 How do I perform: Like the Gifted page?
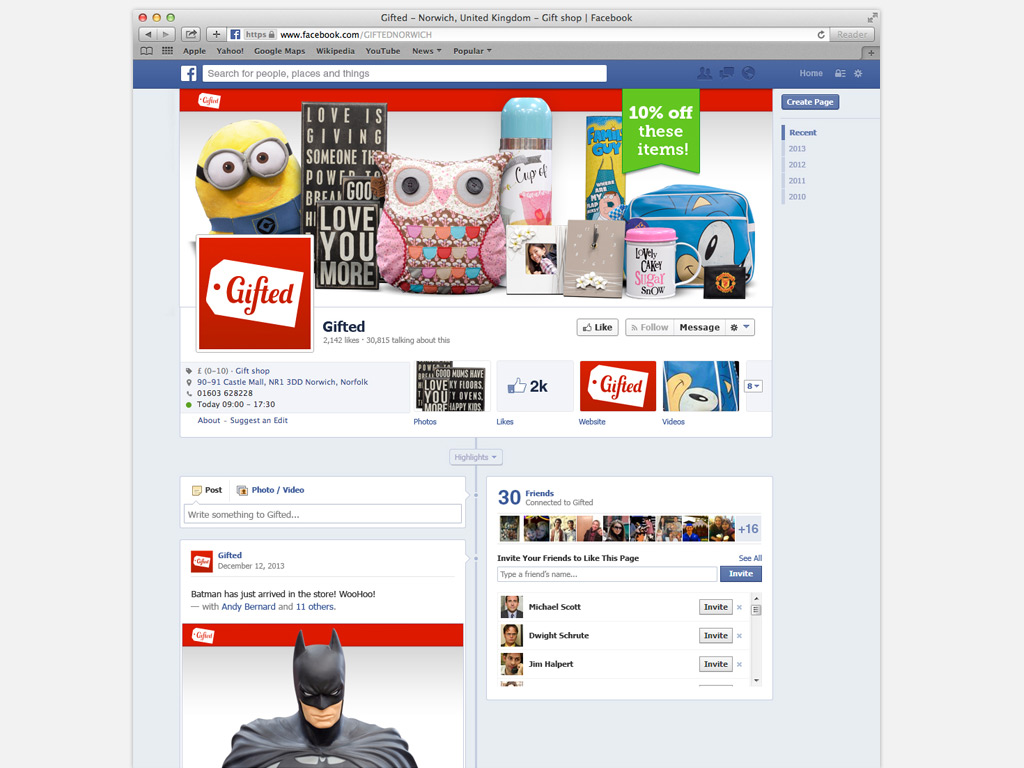pyautogui.click(x=597, y=327)
